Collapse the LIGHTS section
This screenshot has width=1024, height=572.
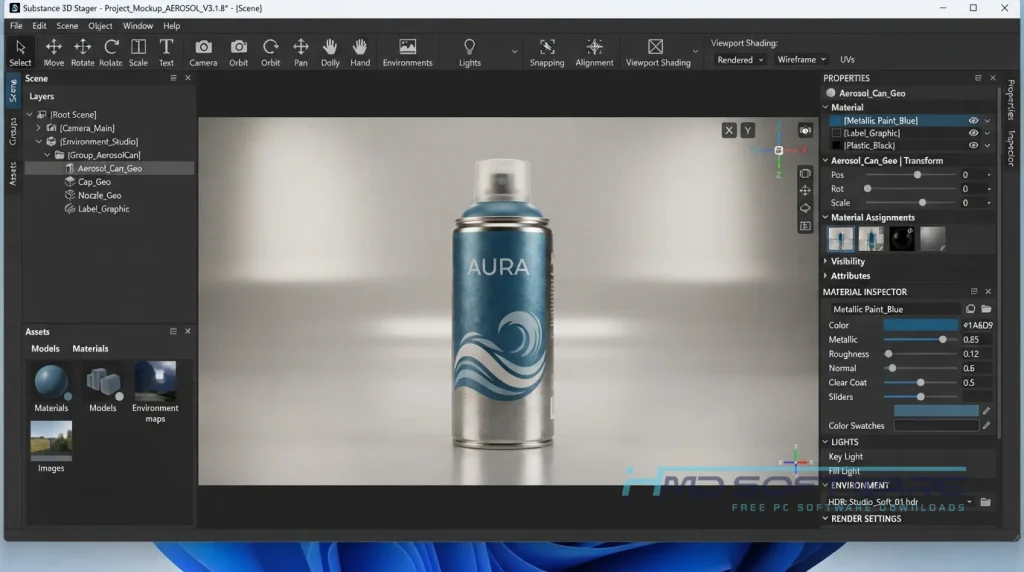point(825,442)
